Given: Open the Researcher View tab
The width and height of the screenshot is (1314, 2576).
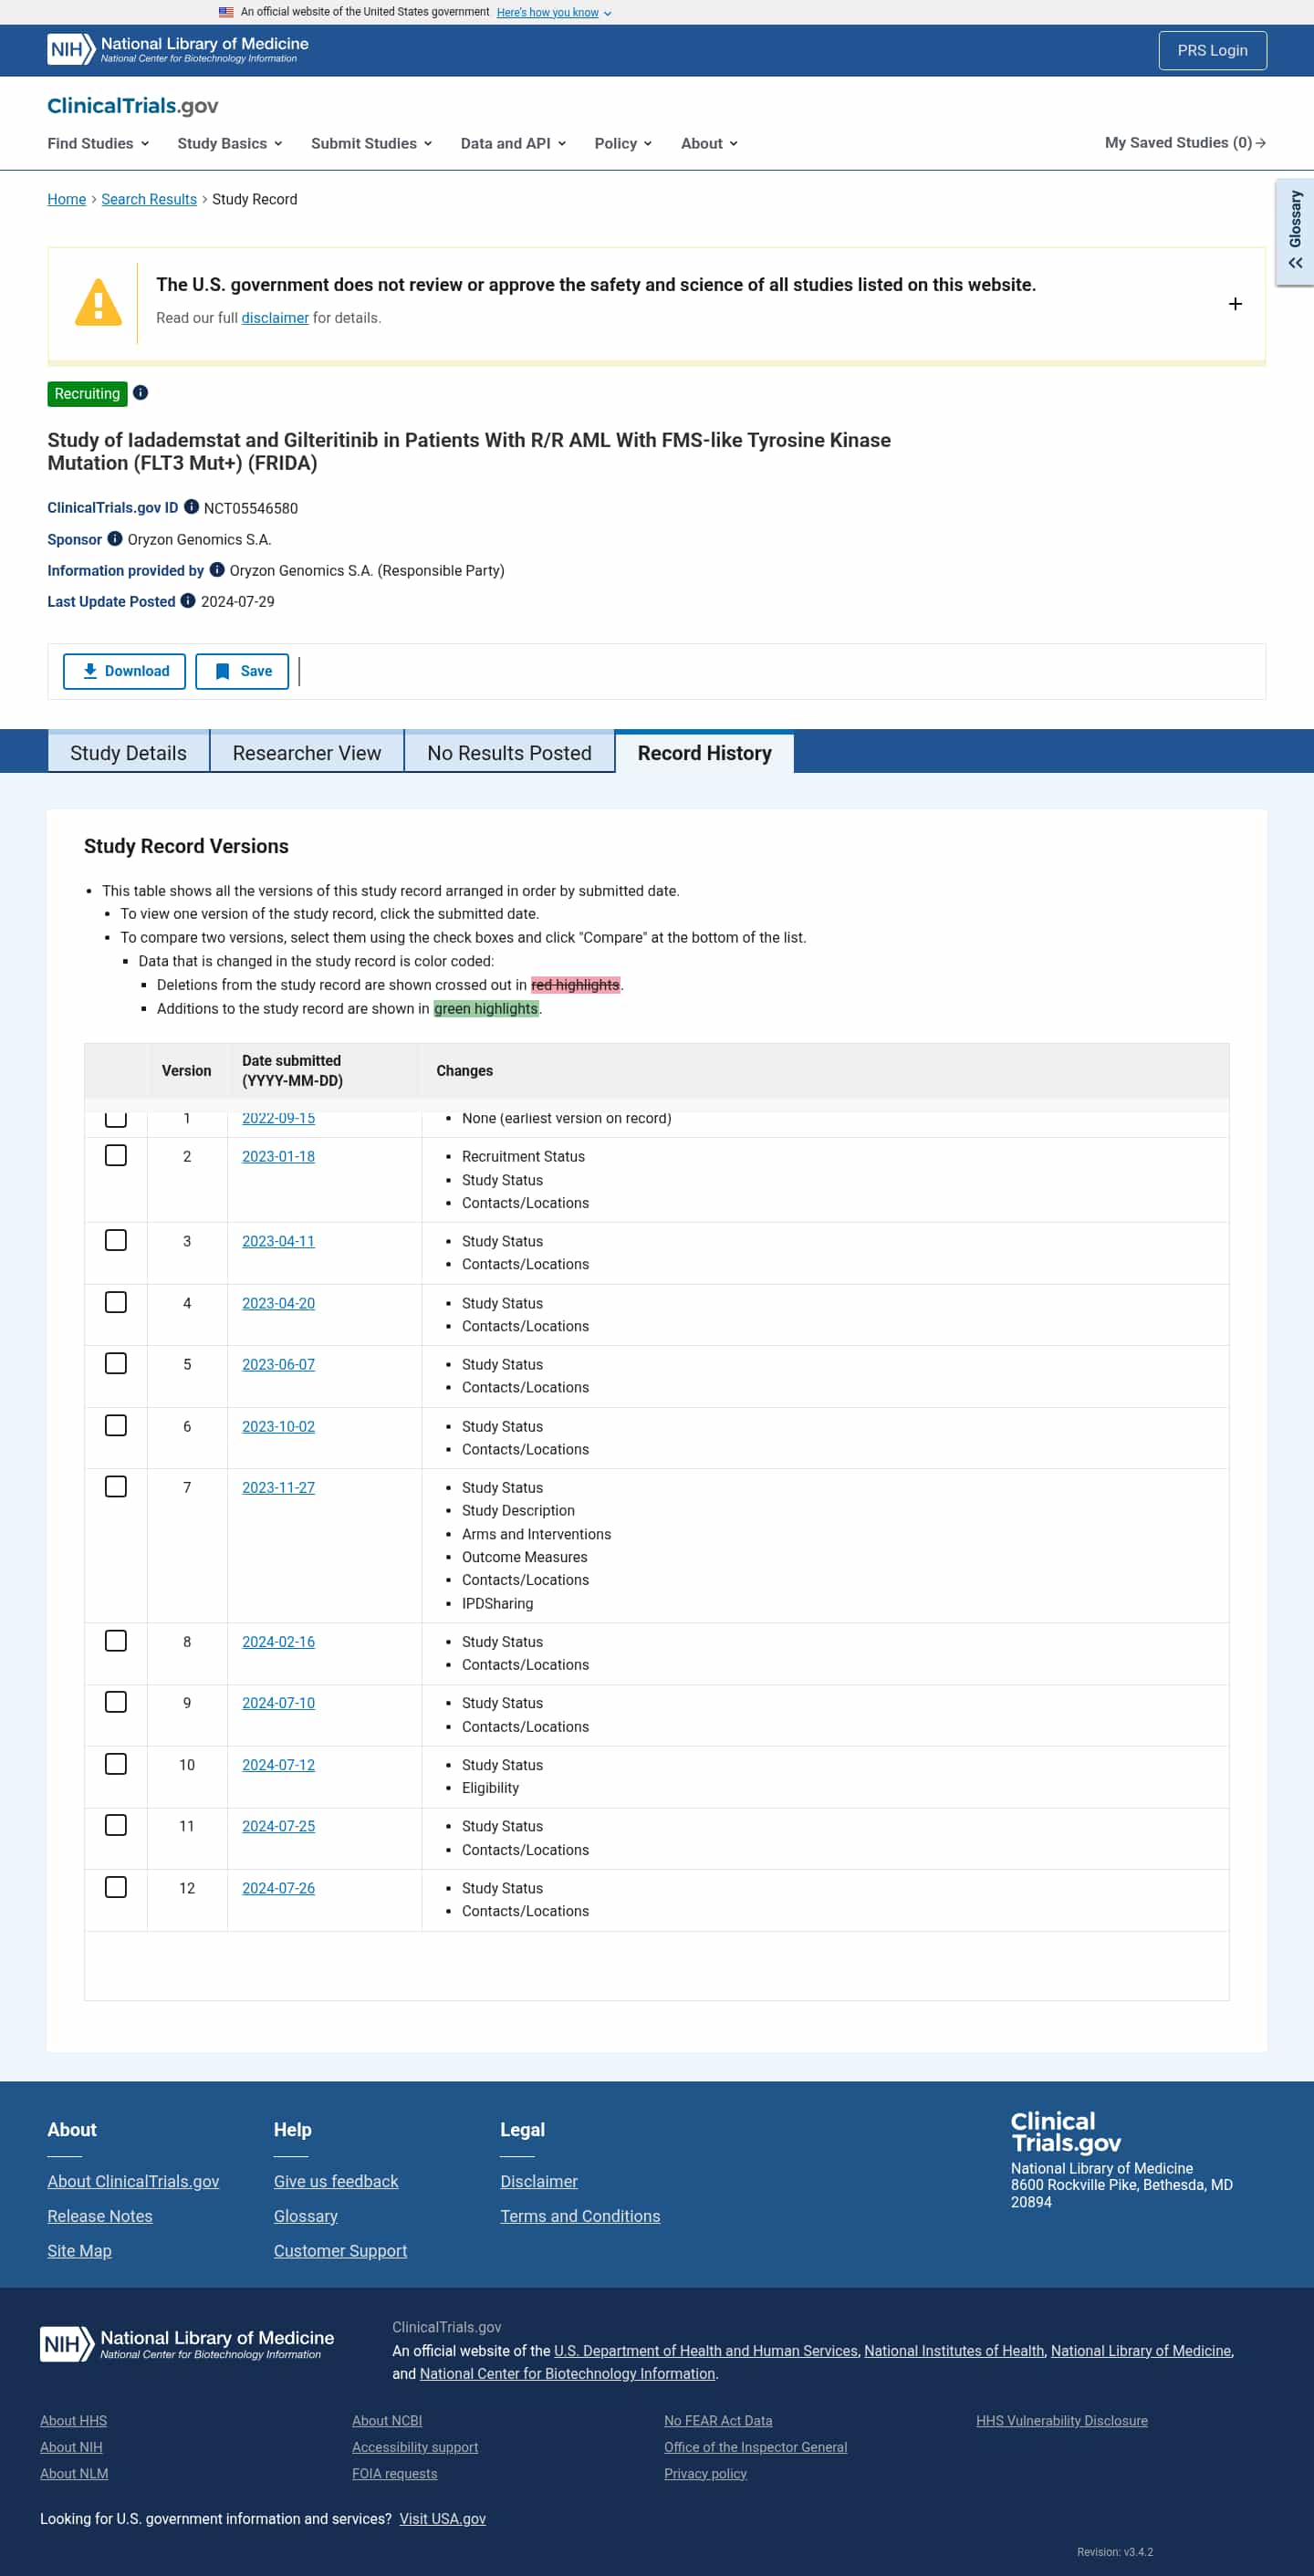Looking at the screenshot, I should pos(306,753).
